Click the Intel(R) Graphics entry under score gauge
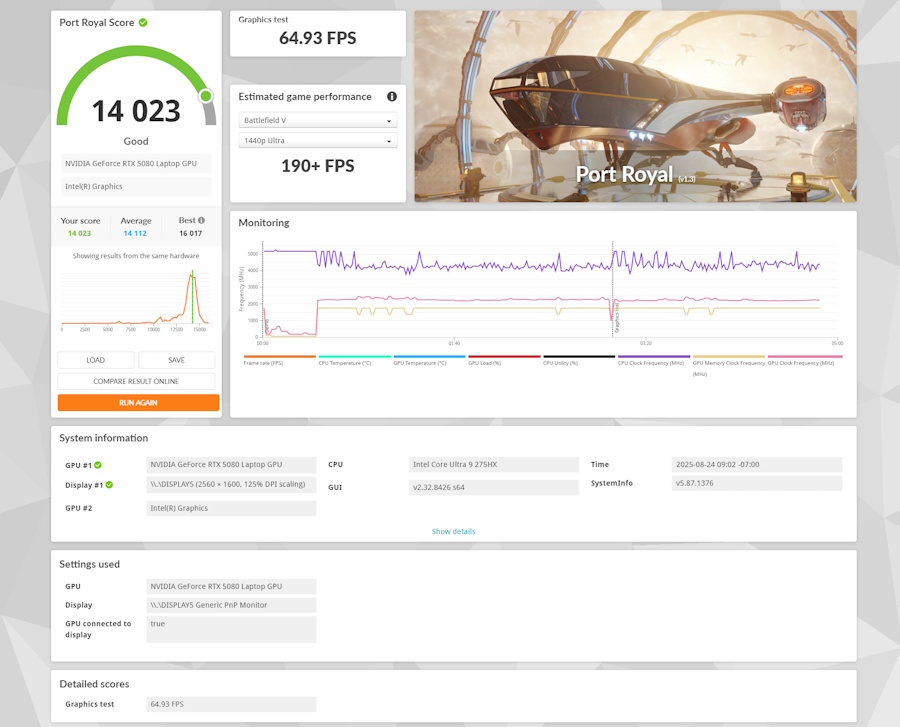 (x=136, y=186)
